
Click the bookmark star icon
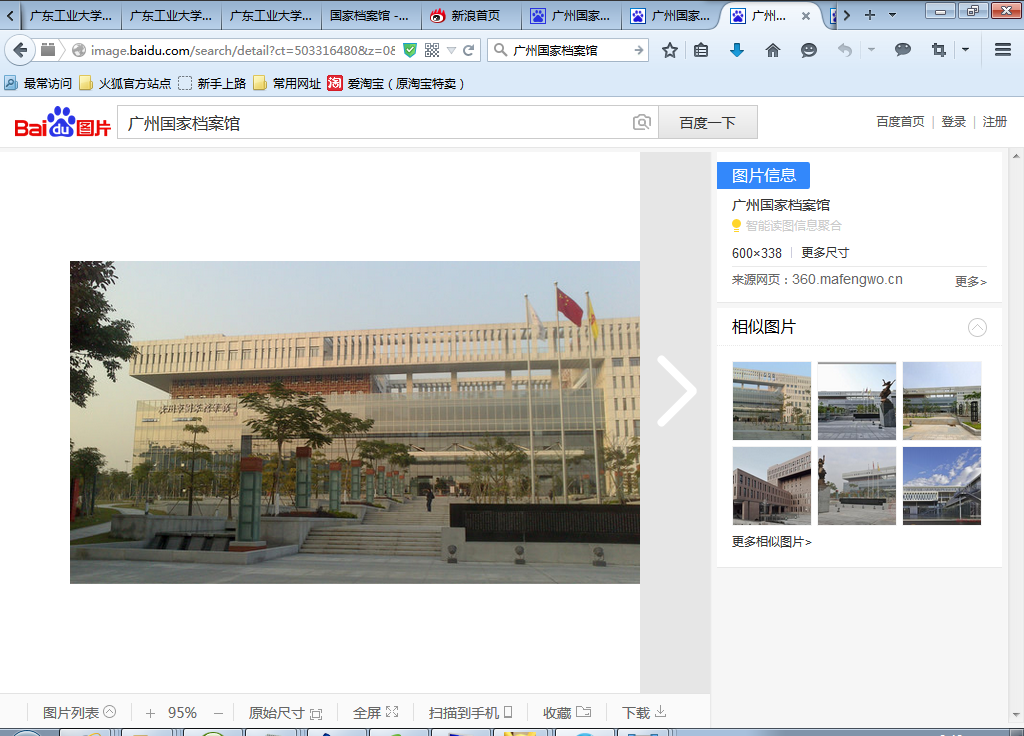pyautogui.click(x=670, y=50)
